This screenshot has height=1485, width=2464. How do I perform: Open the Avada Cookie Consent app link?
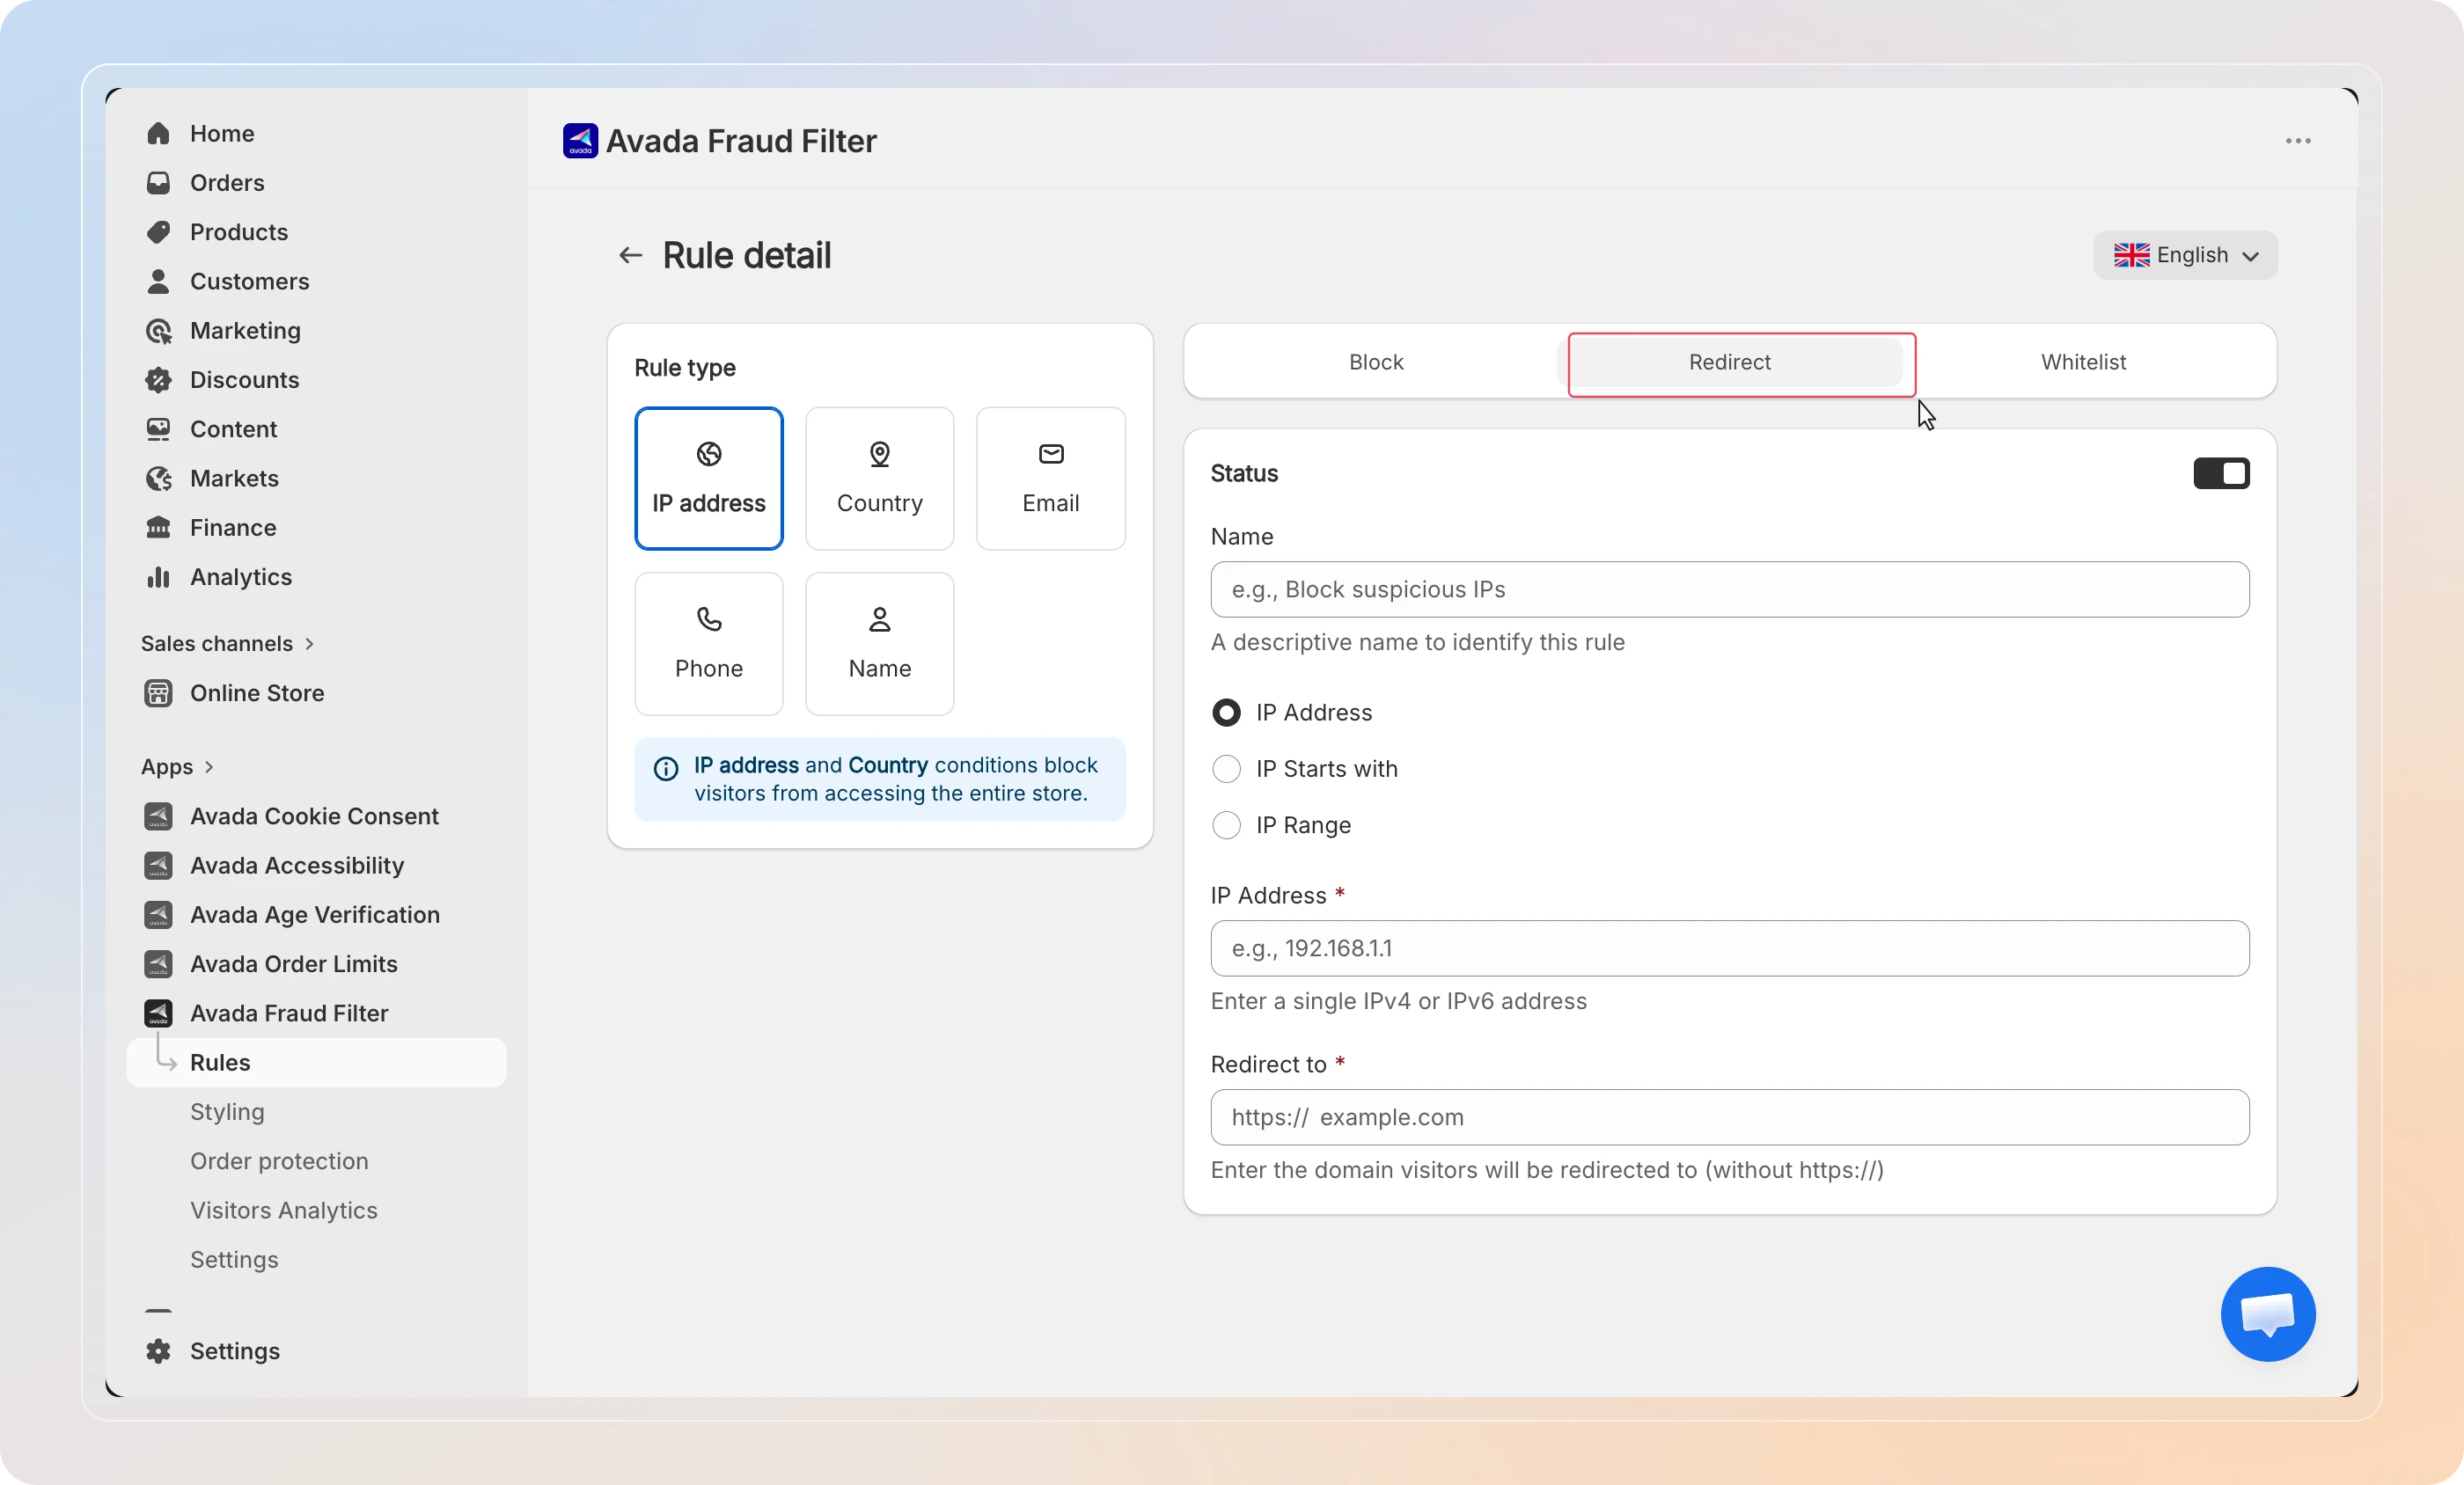coord(314,816)
